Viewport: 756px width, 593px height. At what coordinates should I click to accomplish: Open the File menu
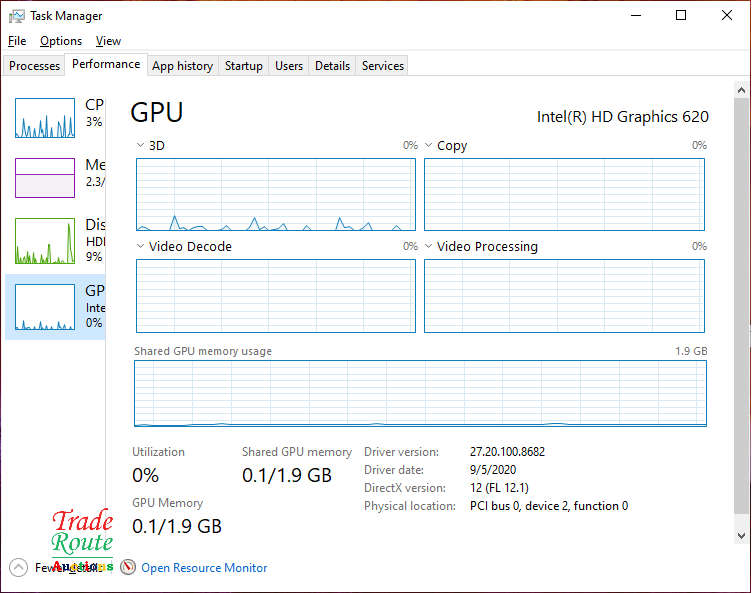click(17, 41)
